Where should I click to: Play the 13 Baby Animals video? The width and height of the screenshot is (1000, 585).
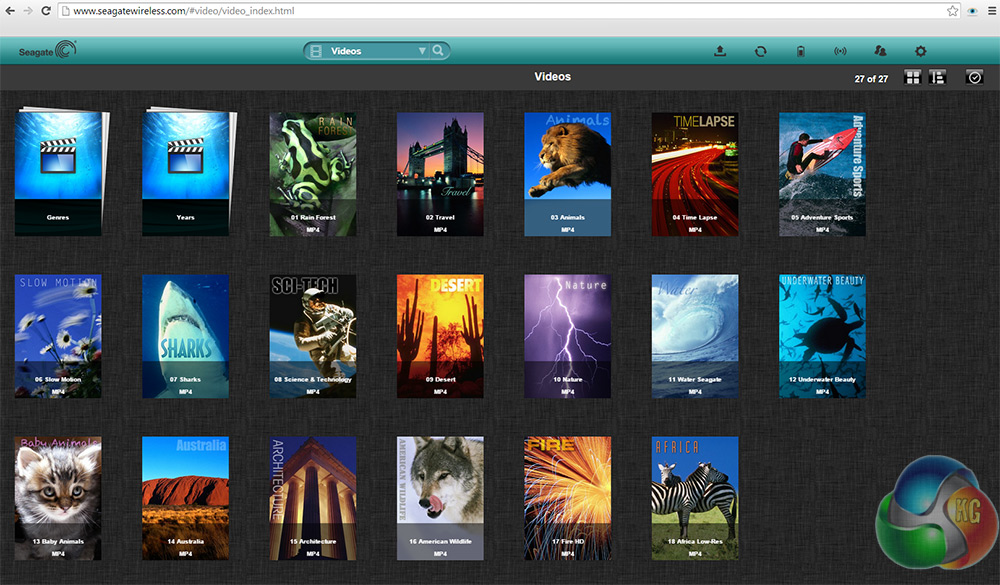58,497
